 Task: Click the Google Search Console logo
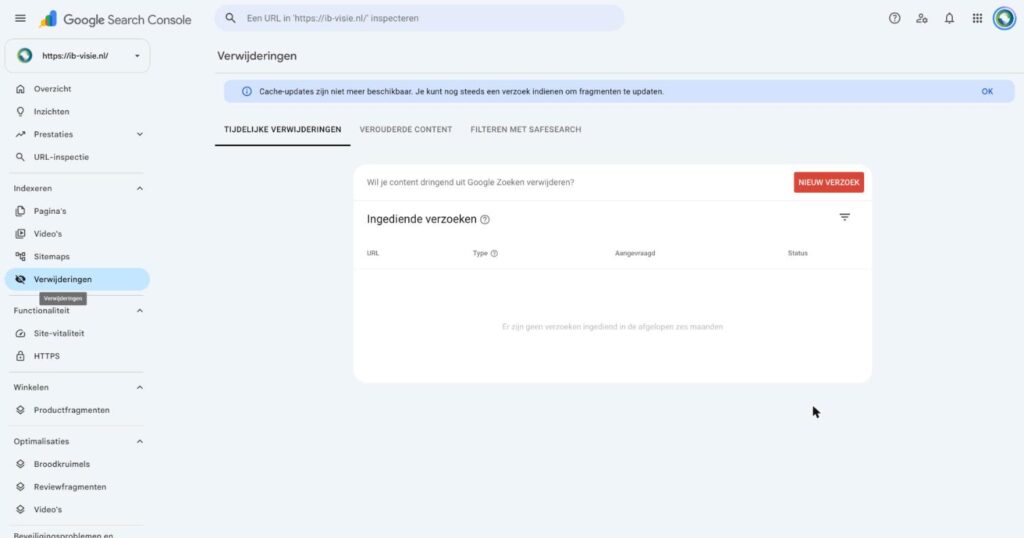(x=115, y=20)
